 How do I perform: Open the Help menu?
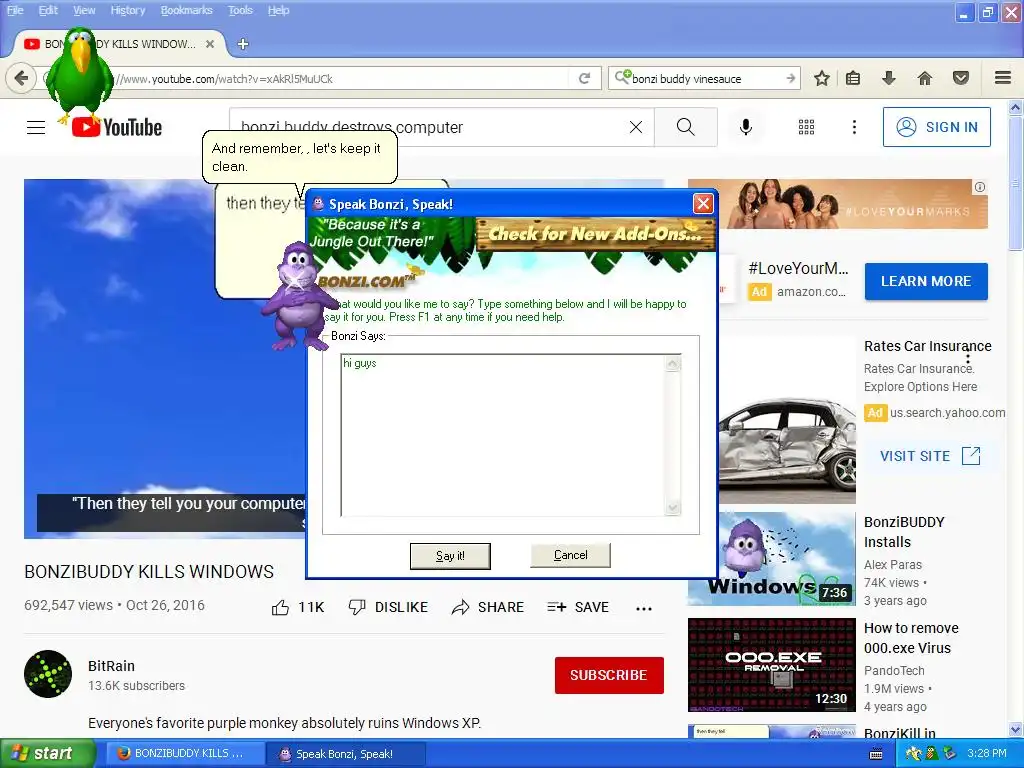point(279,10)
